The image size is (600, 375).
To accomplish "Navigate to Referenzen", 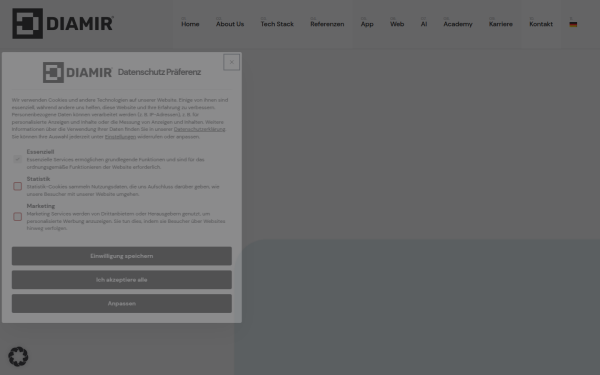I will 327,24.
